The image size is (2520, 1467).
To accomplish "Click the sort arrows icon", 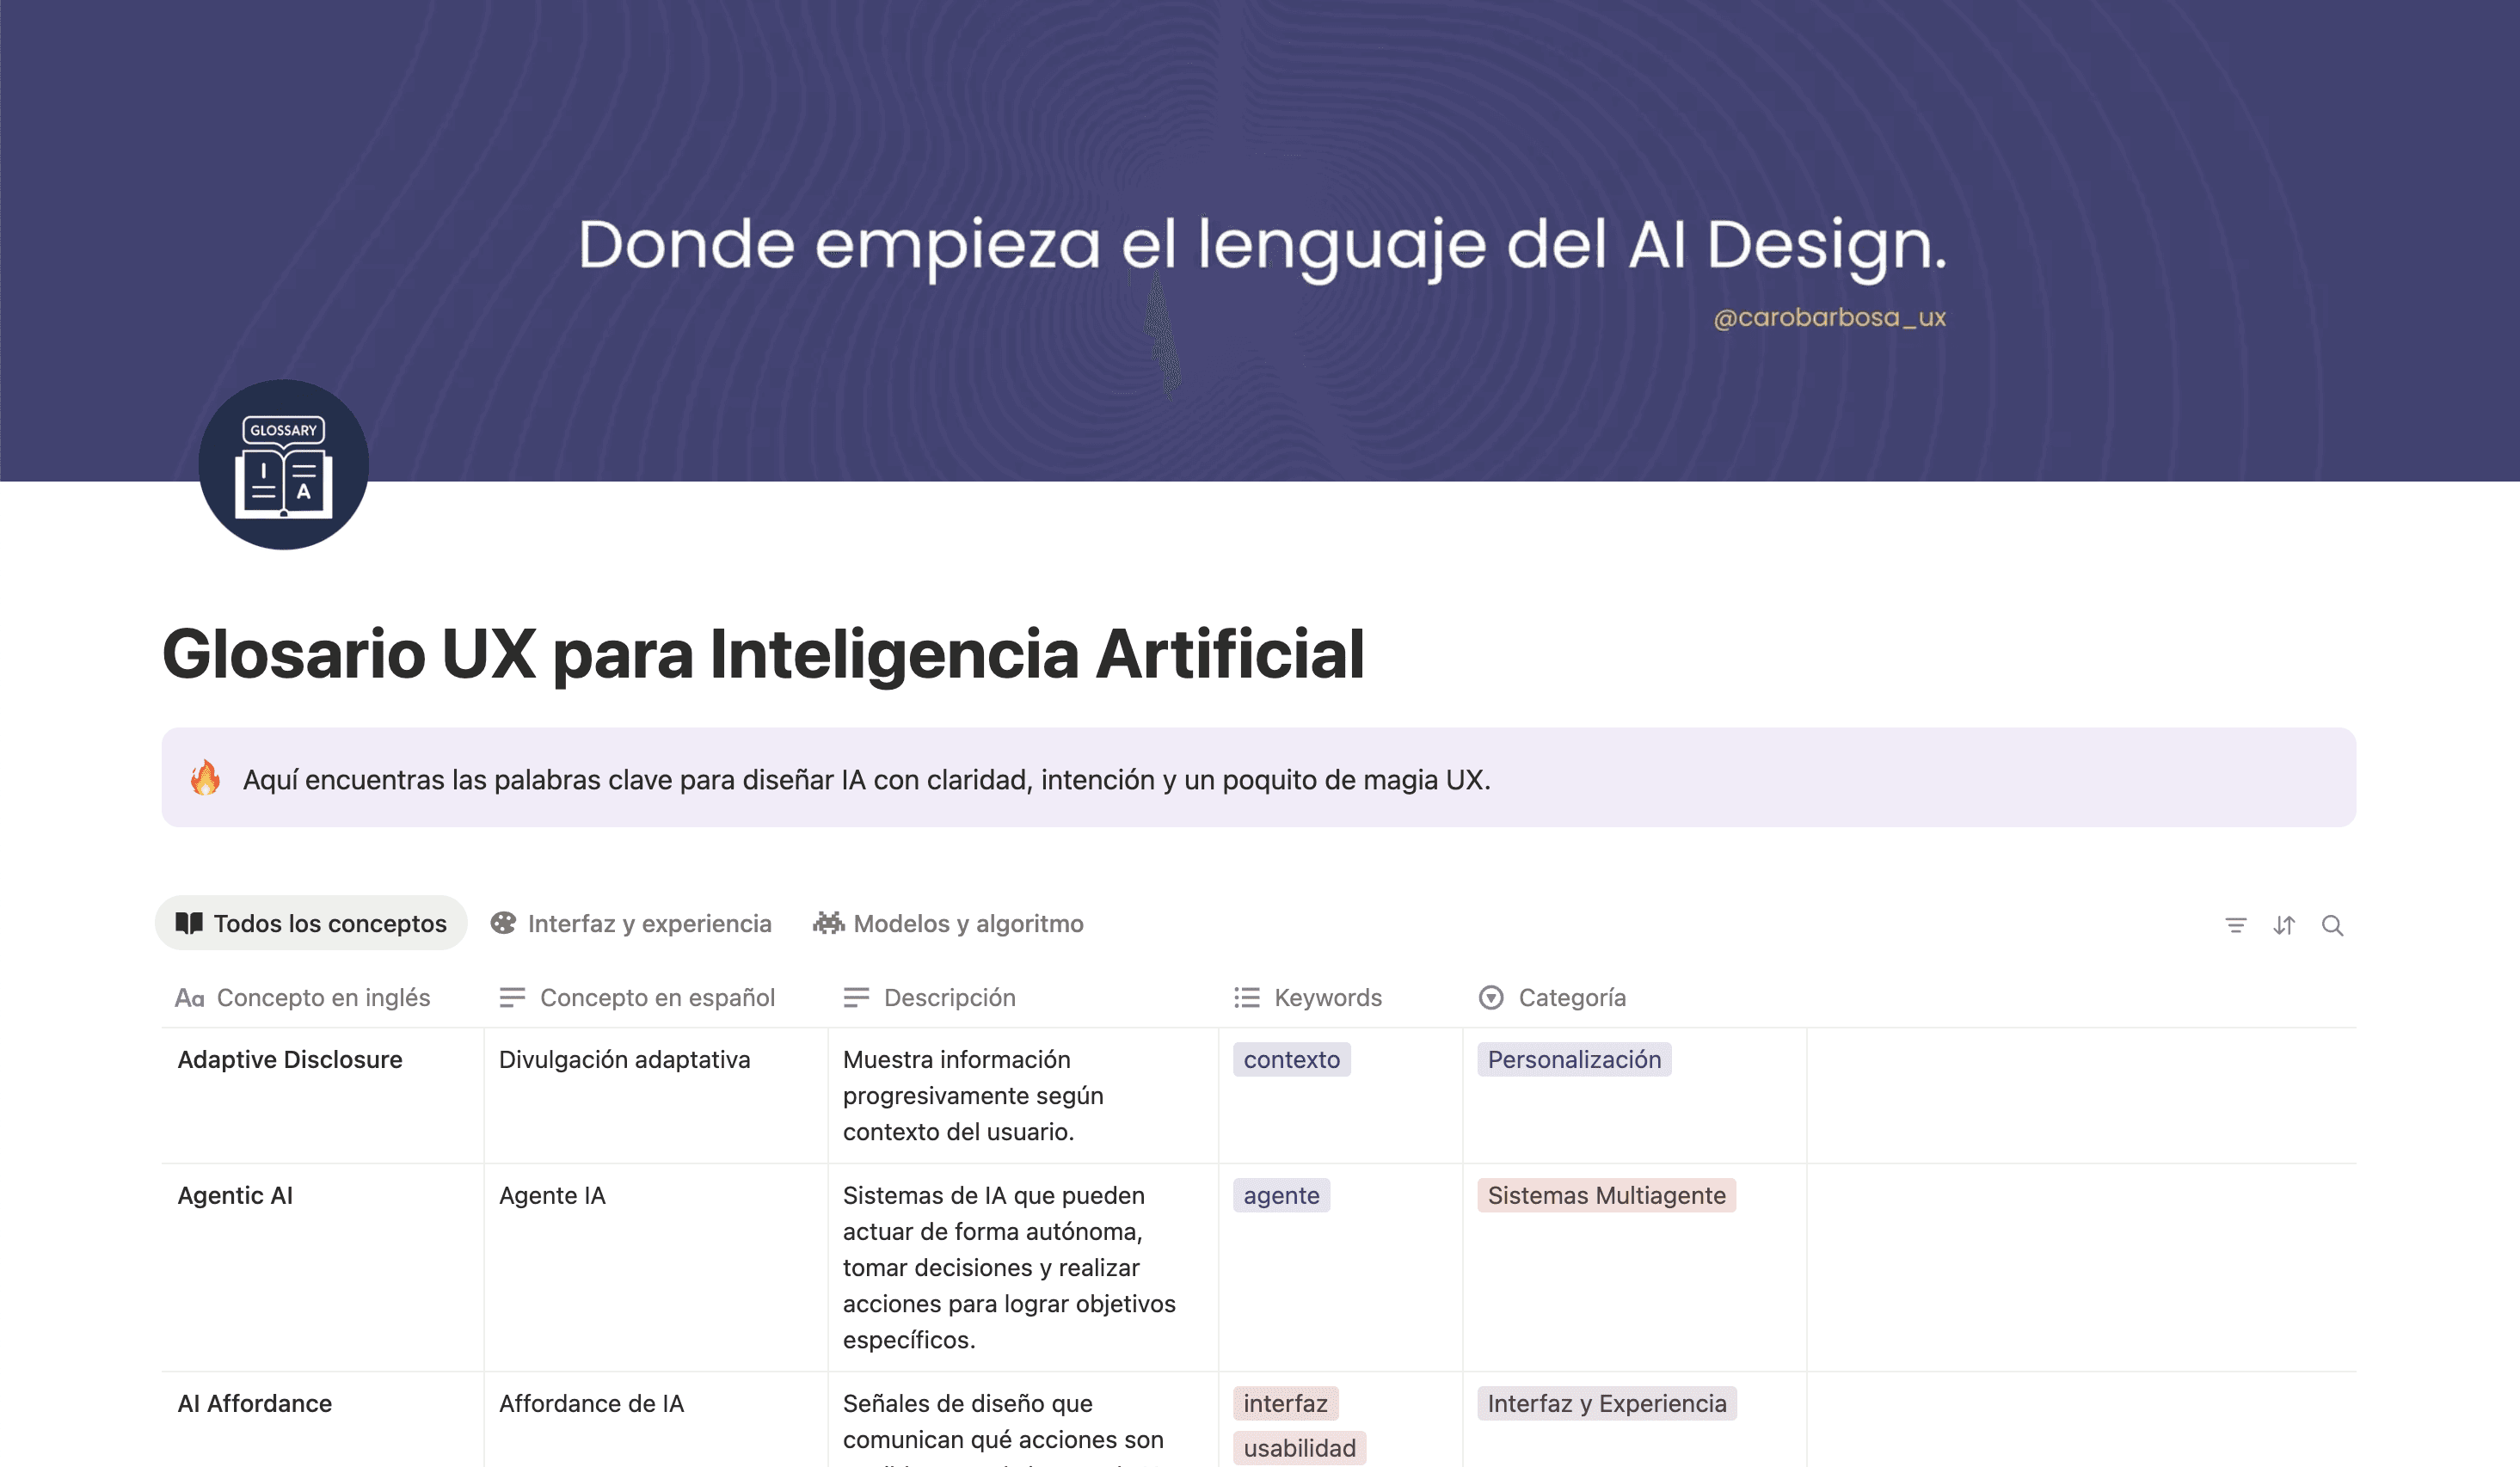I will (2283, 925).
